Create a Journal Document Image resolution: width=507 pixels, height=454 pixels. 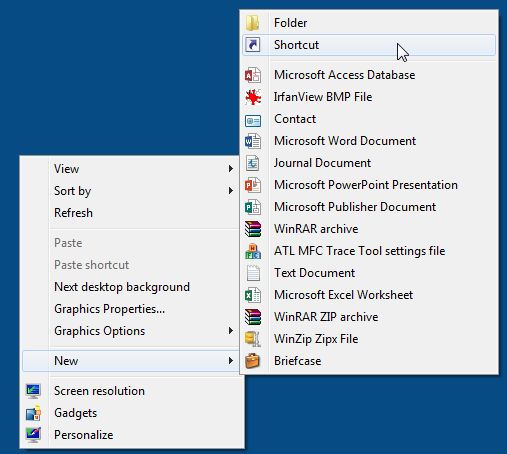pos(369,163)
